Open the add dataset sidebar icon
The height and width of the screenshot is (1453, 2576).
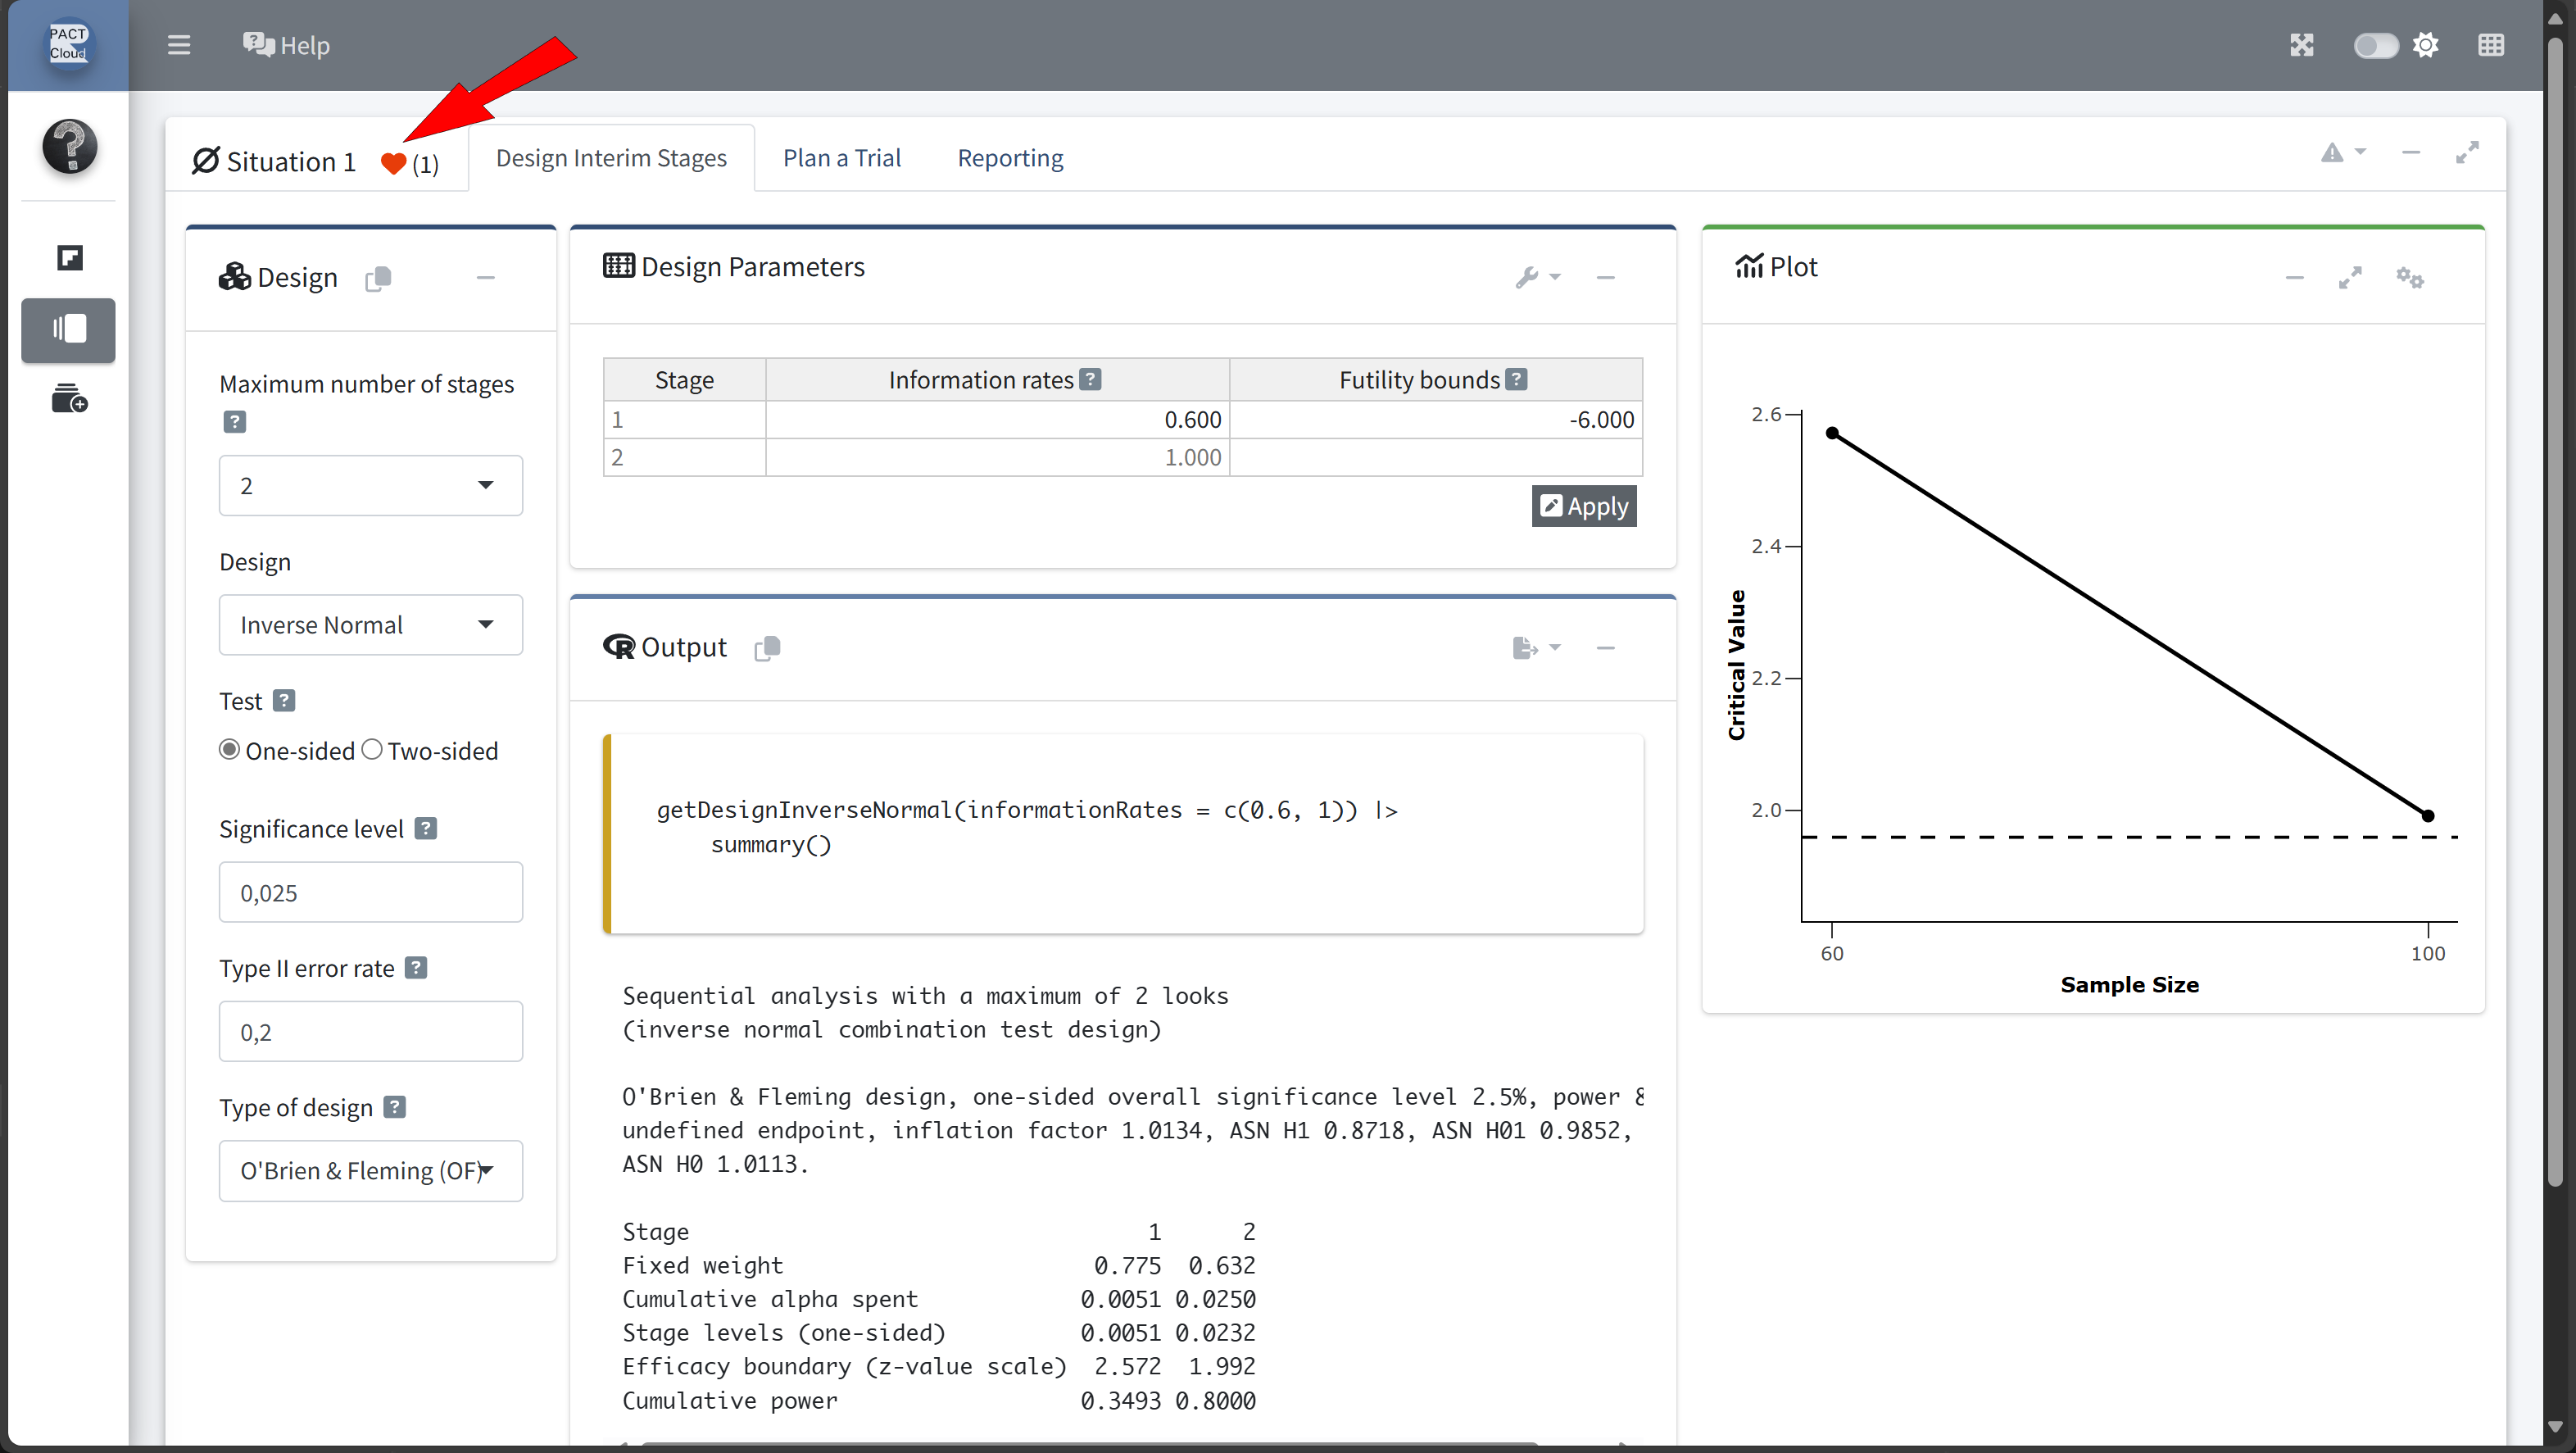(69, 399)
